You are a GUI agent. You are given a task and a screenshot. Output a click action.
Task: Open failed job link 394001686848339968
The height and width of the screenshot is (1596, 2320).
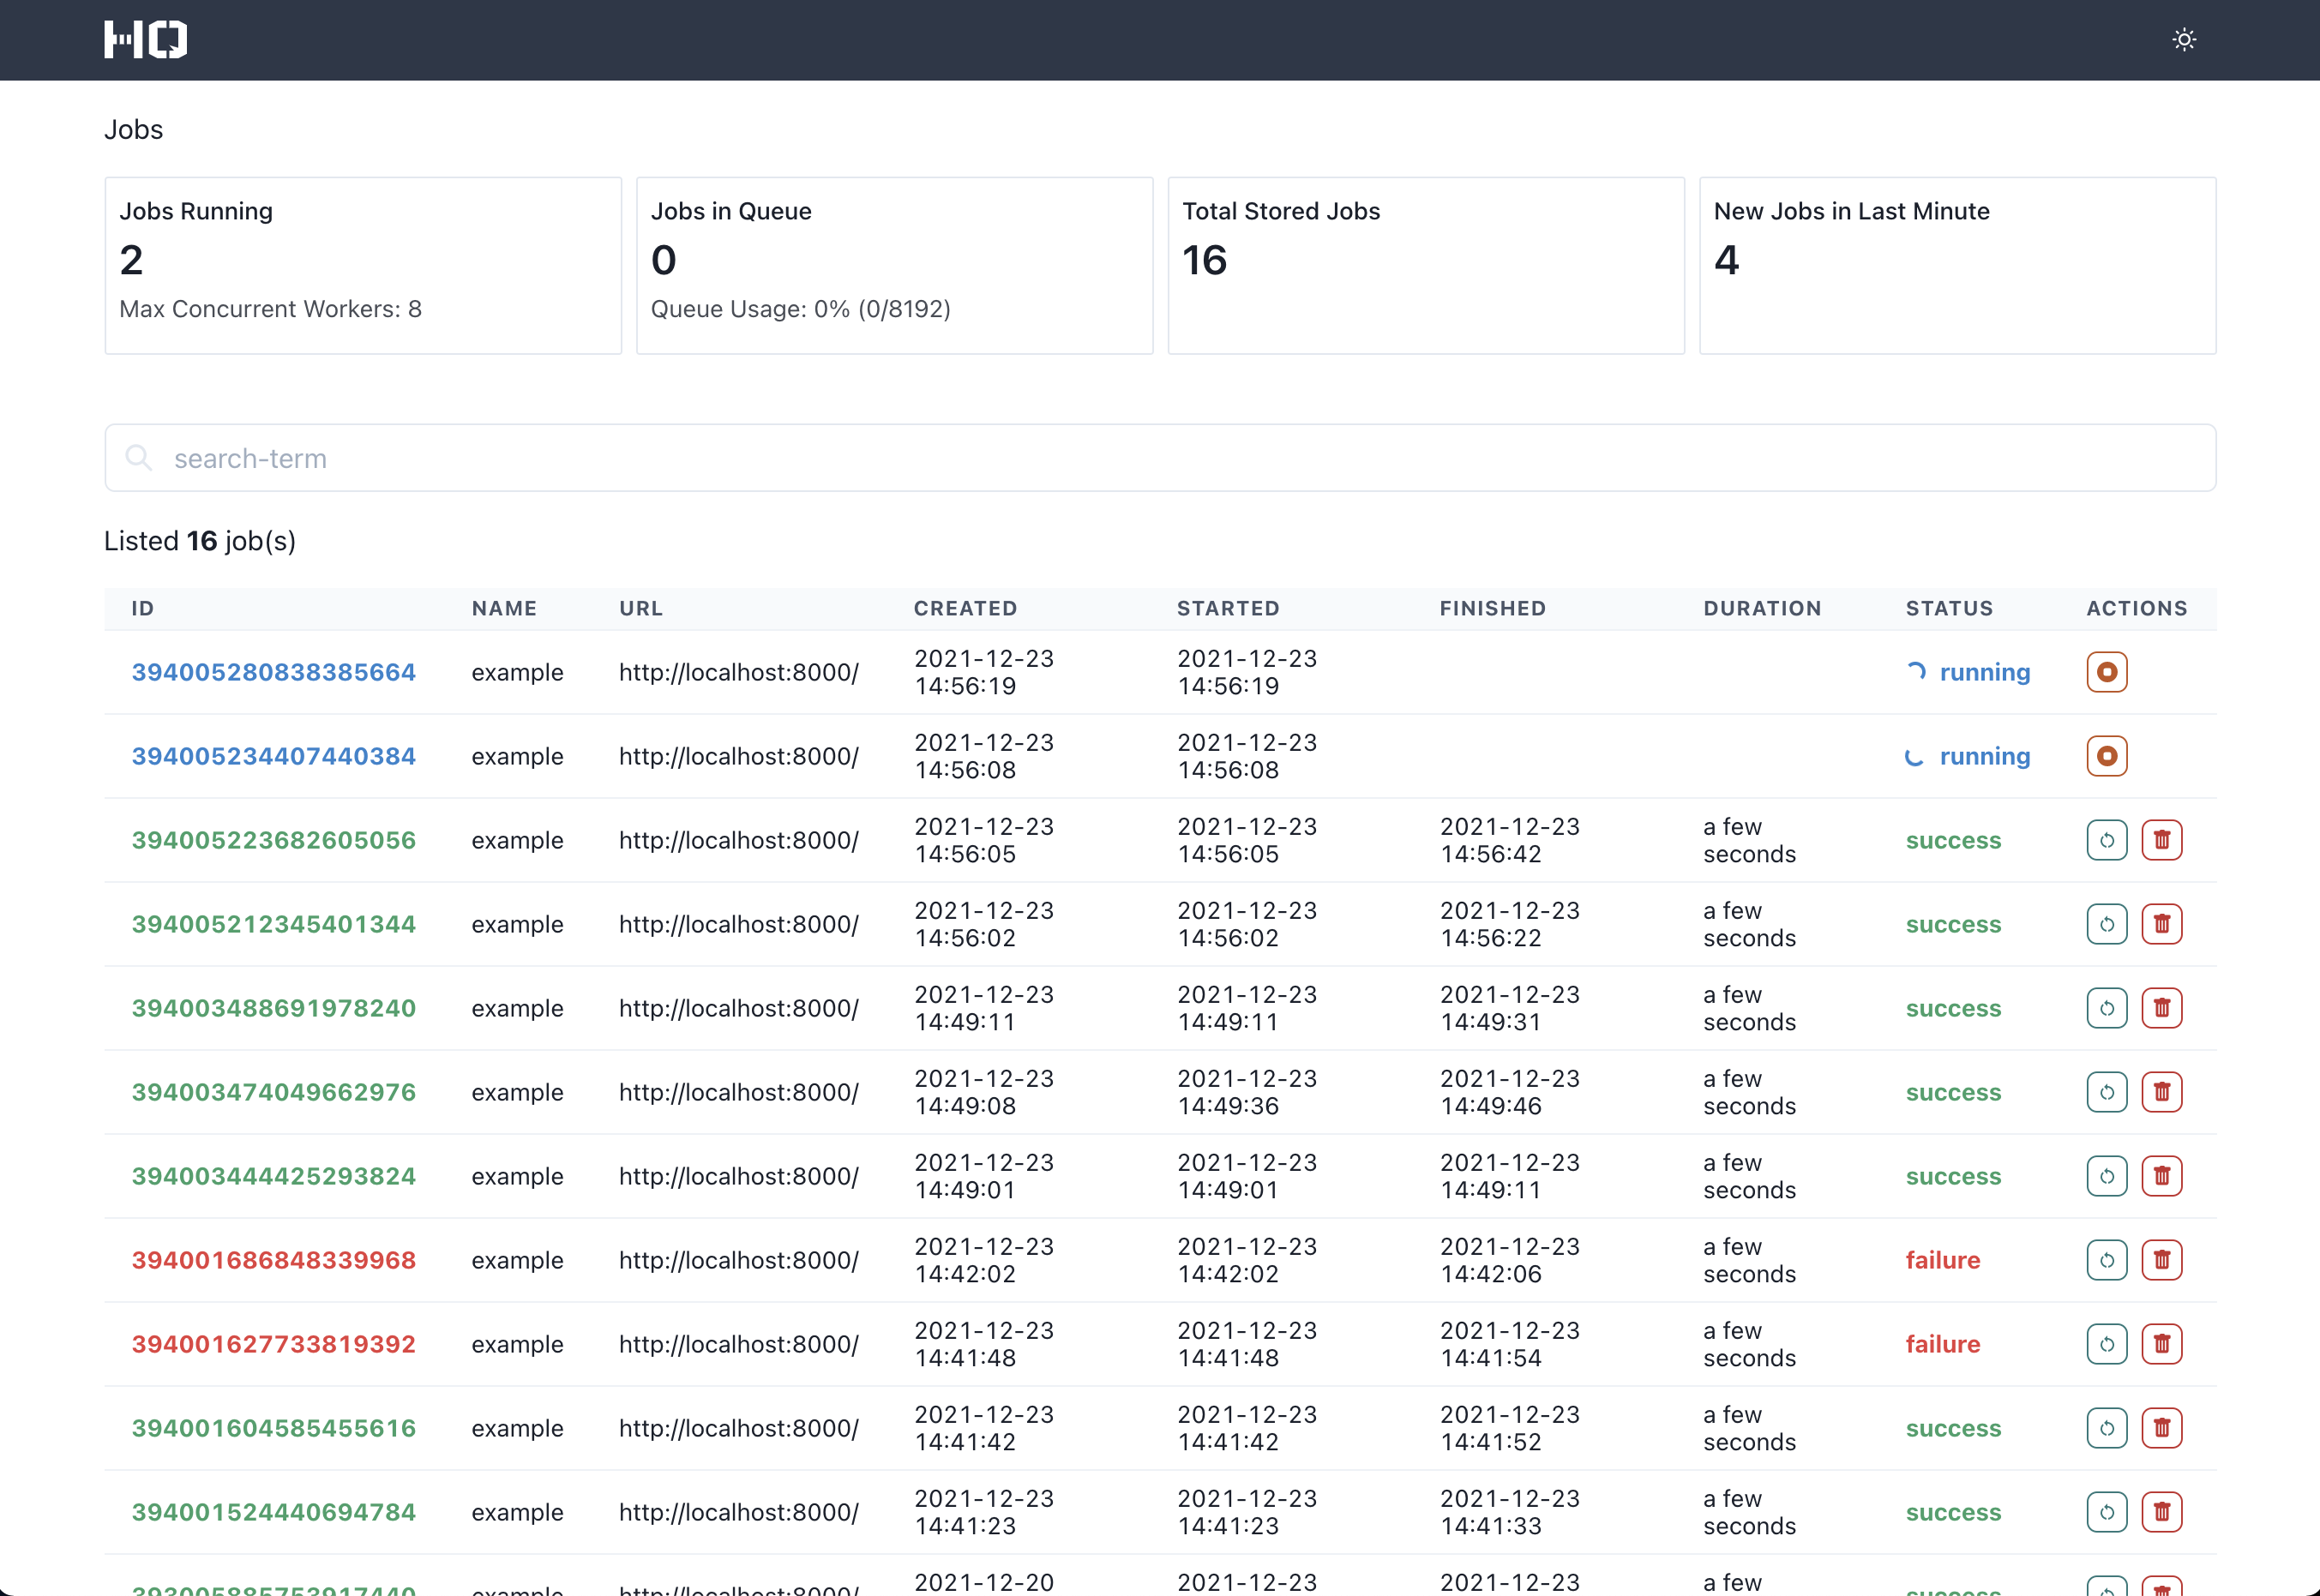(x=273, y=1260)
